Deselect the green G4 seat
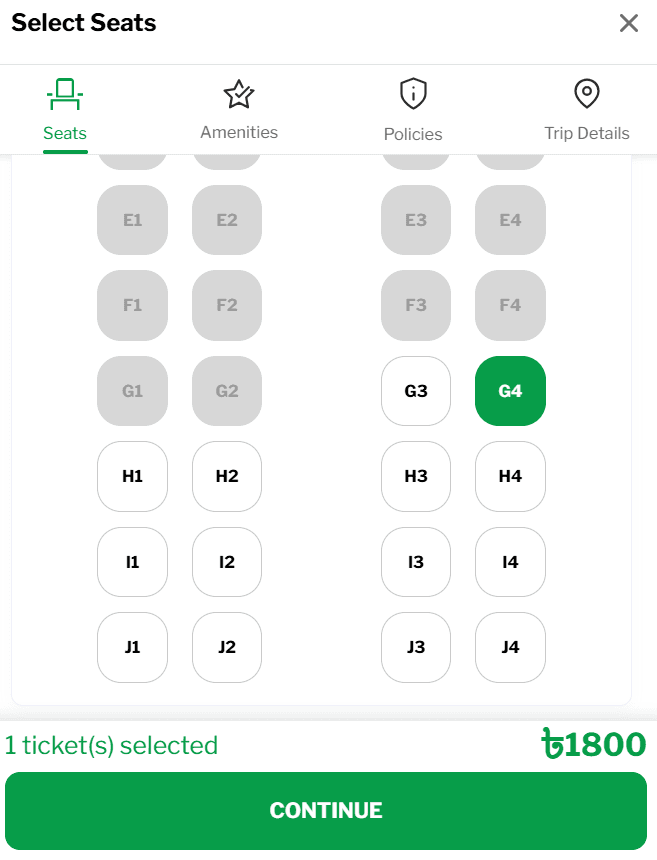The width and height of the screenshot is (657, 860). click(510, 391)
